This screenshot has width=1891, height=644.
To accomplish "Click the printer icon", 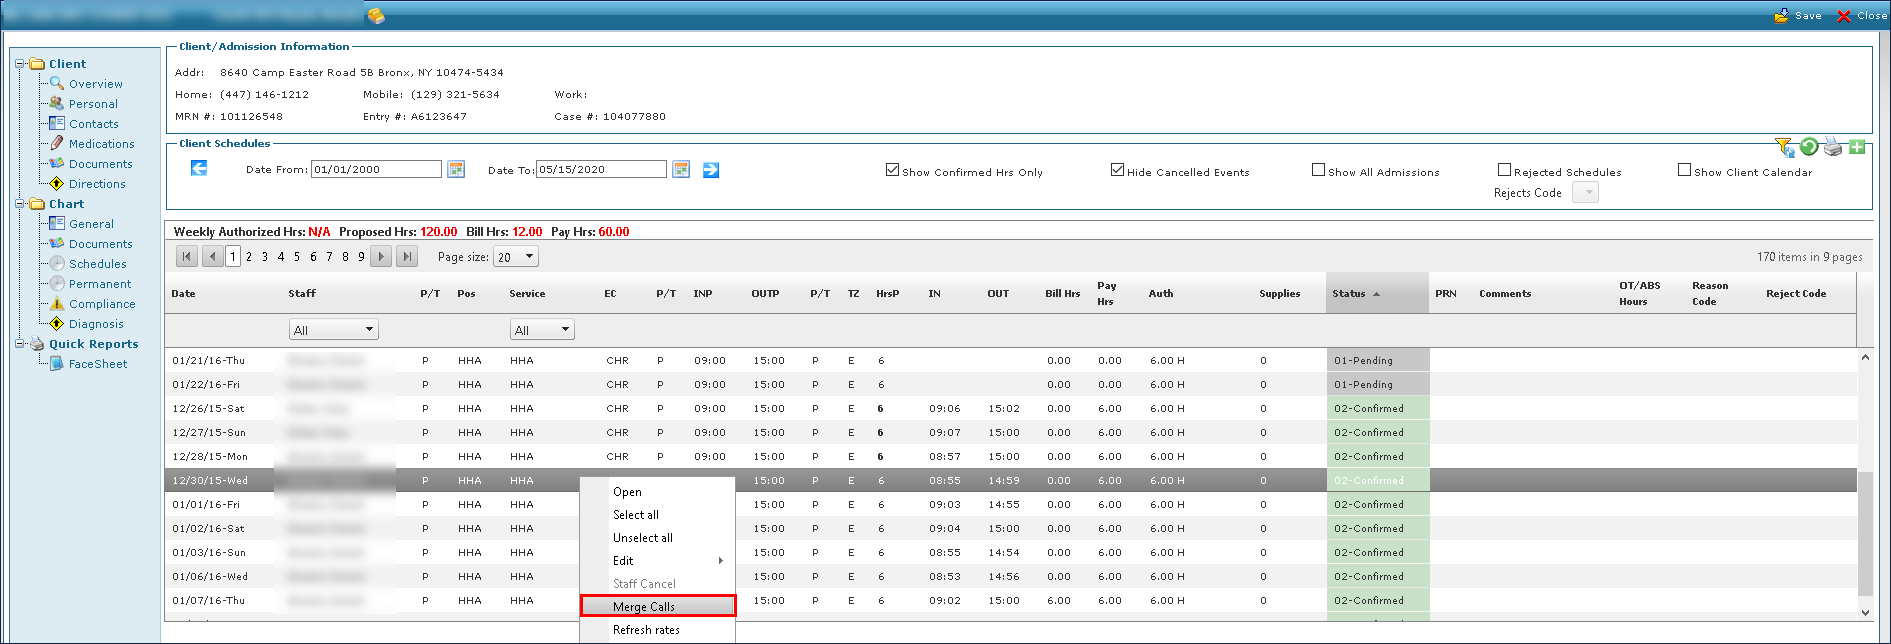I will point(1833,148).
